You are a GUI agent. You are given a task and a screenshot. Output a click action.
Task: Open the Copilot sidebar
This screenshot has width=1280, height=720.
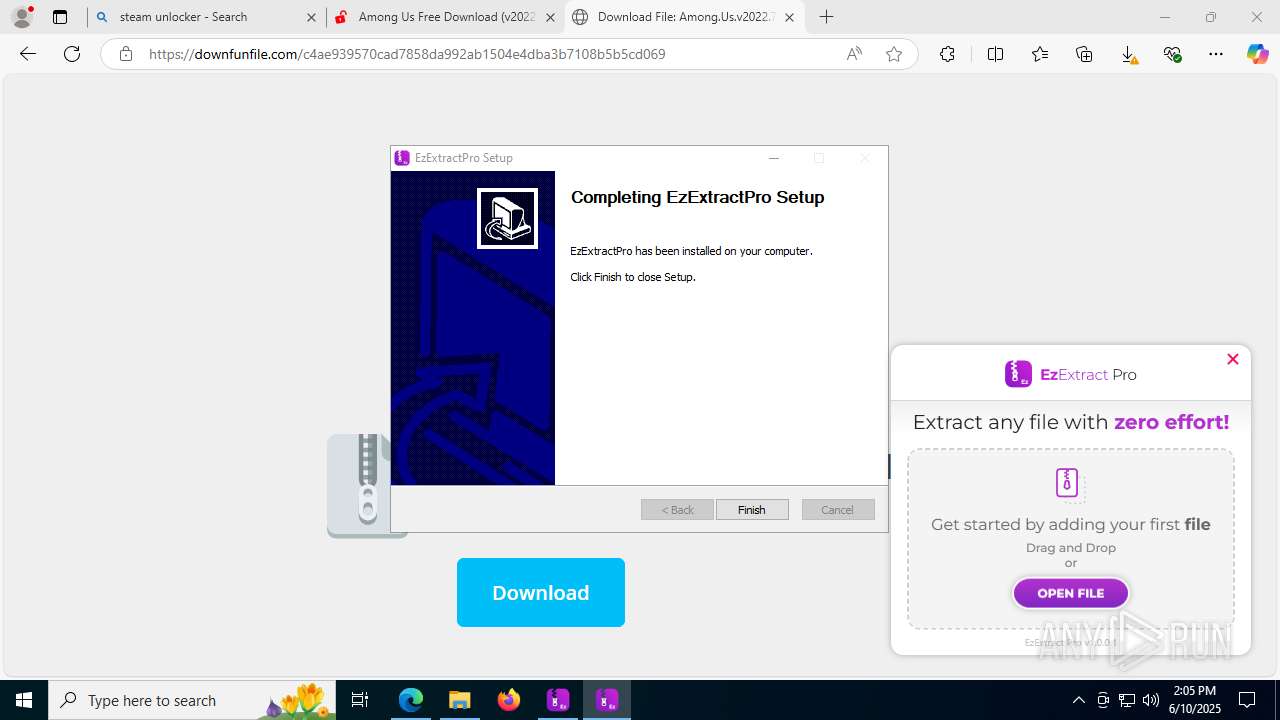(1258, 54)
